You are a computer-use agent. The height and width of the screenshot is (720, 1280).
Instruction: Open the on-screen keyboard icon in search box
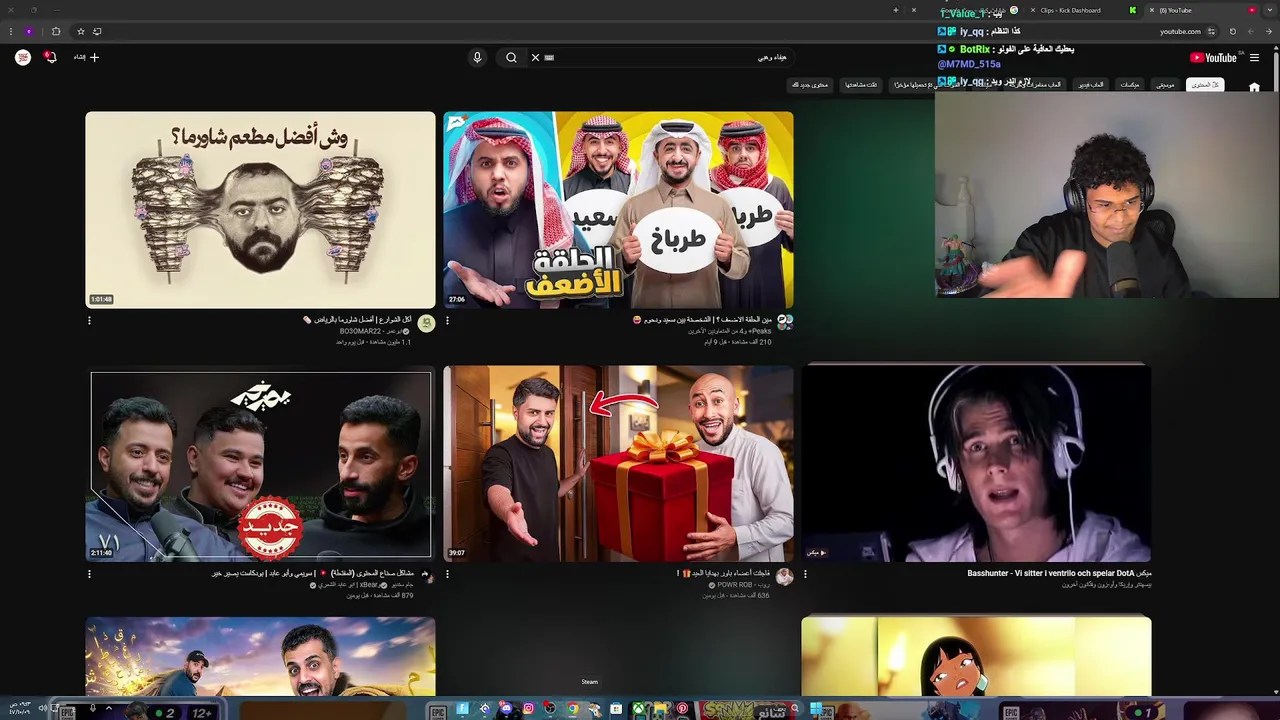[549, 58]
